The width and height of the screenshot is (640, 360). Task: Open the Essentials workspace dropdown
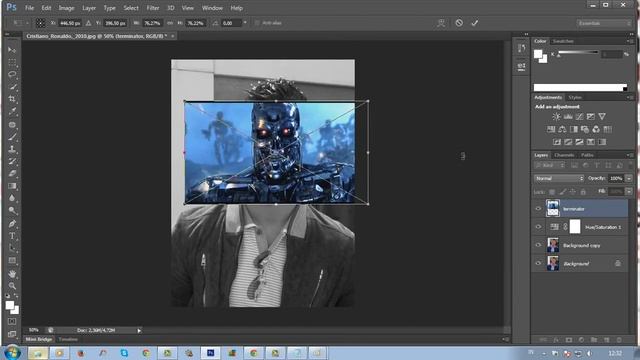click(x=604, y=23)
